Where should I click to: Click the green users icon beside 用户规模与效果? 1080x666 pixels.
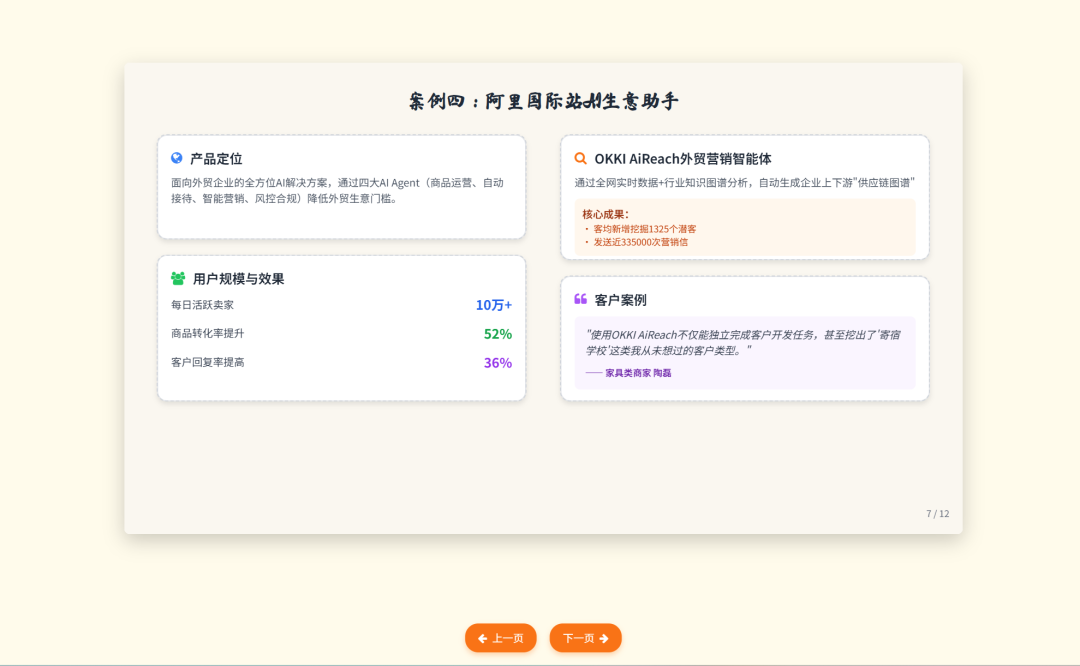pyautogui.click(x=178, y=278)
